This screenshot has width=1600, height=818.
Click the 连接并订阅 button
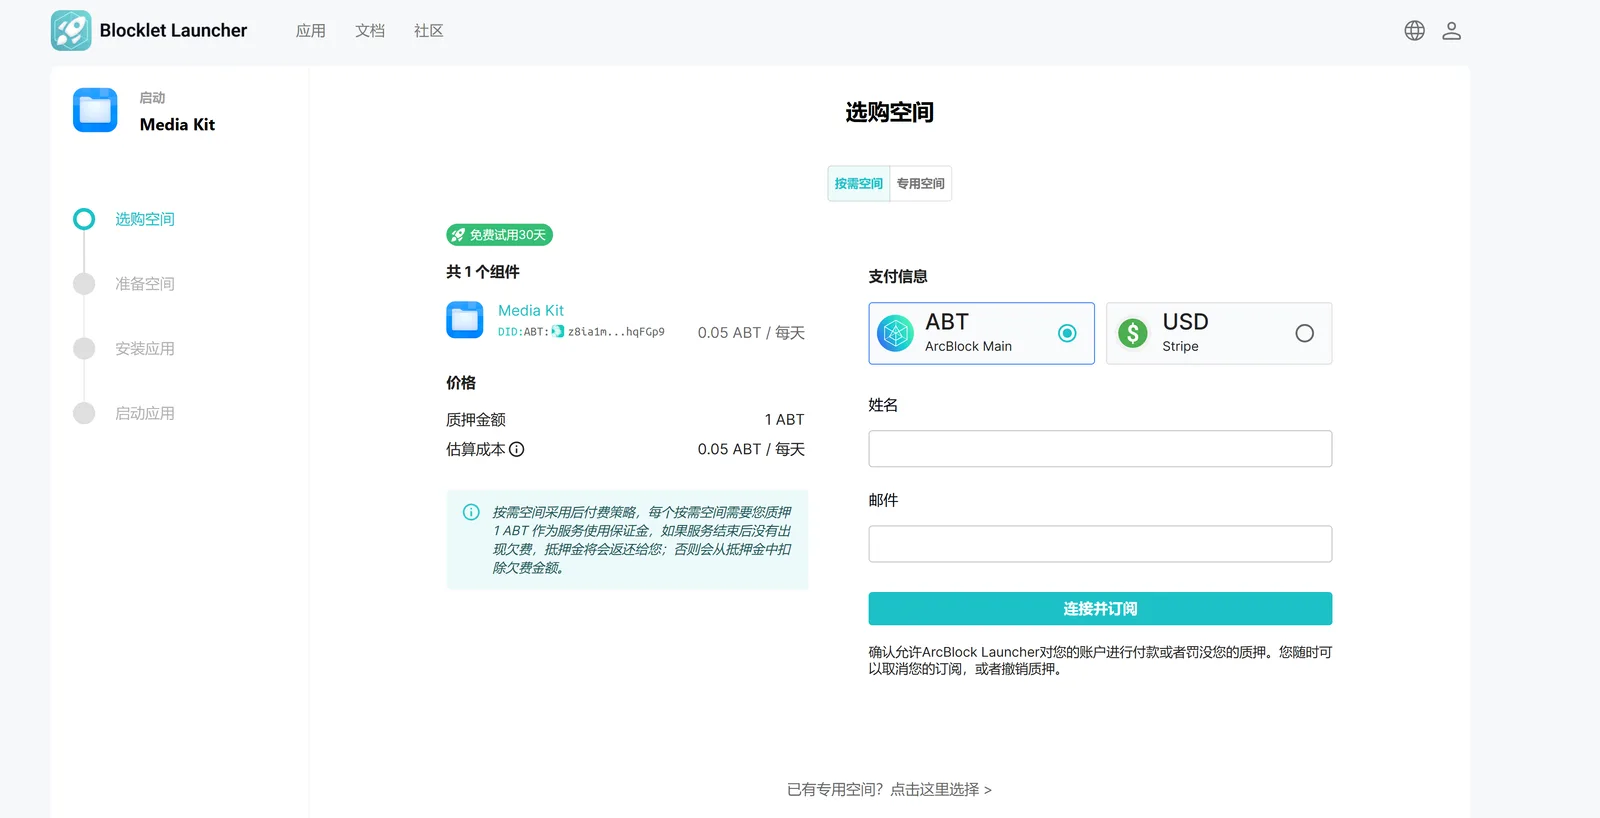[x=1100, y=609]
